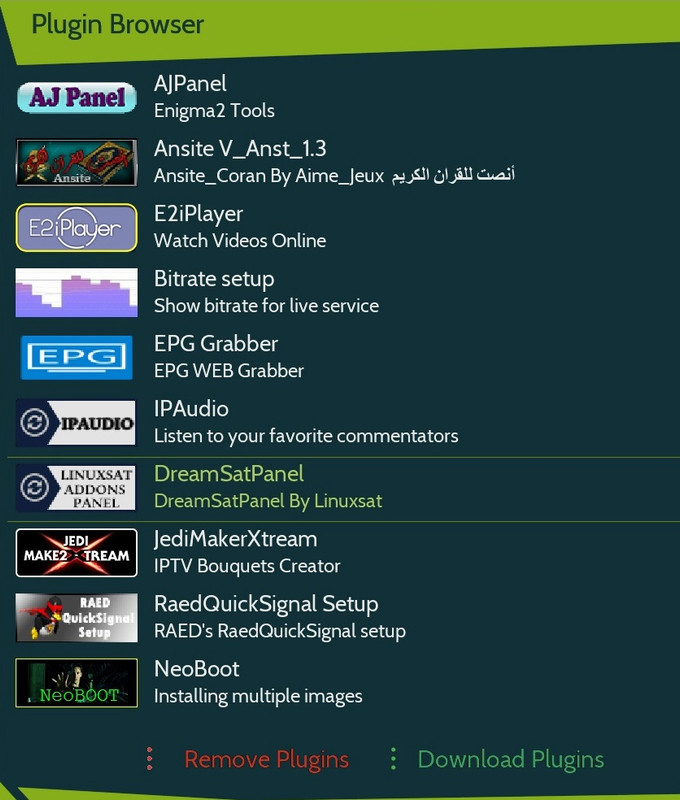Click the red dots beside Remove Plugins
The image size is (680, 800).
tap(149, 759)
